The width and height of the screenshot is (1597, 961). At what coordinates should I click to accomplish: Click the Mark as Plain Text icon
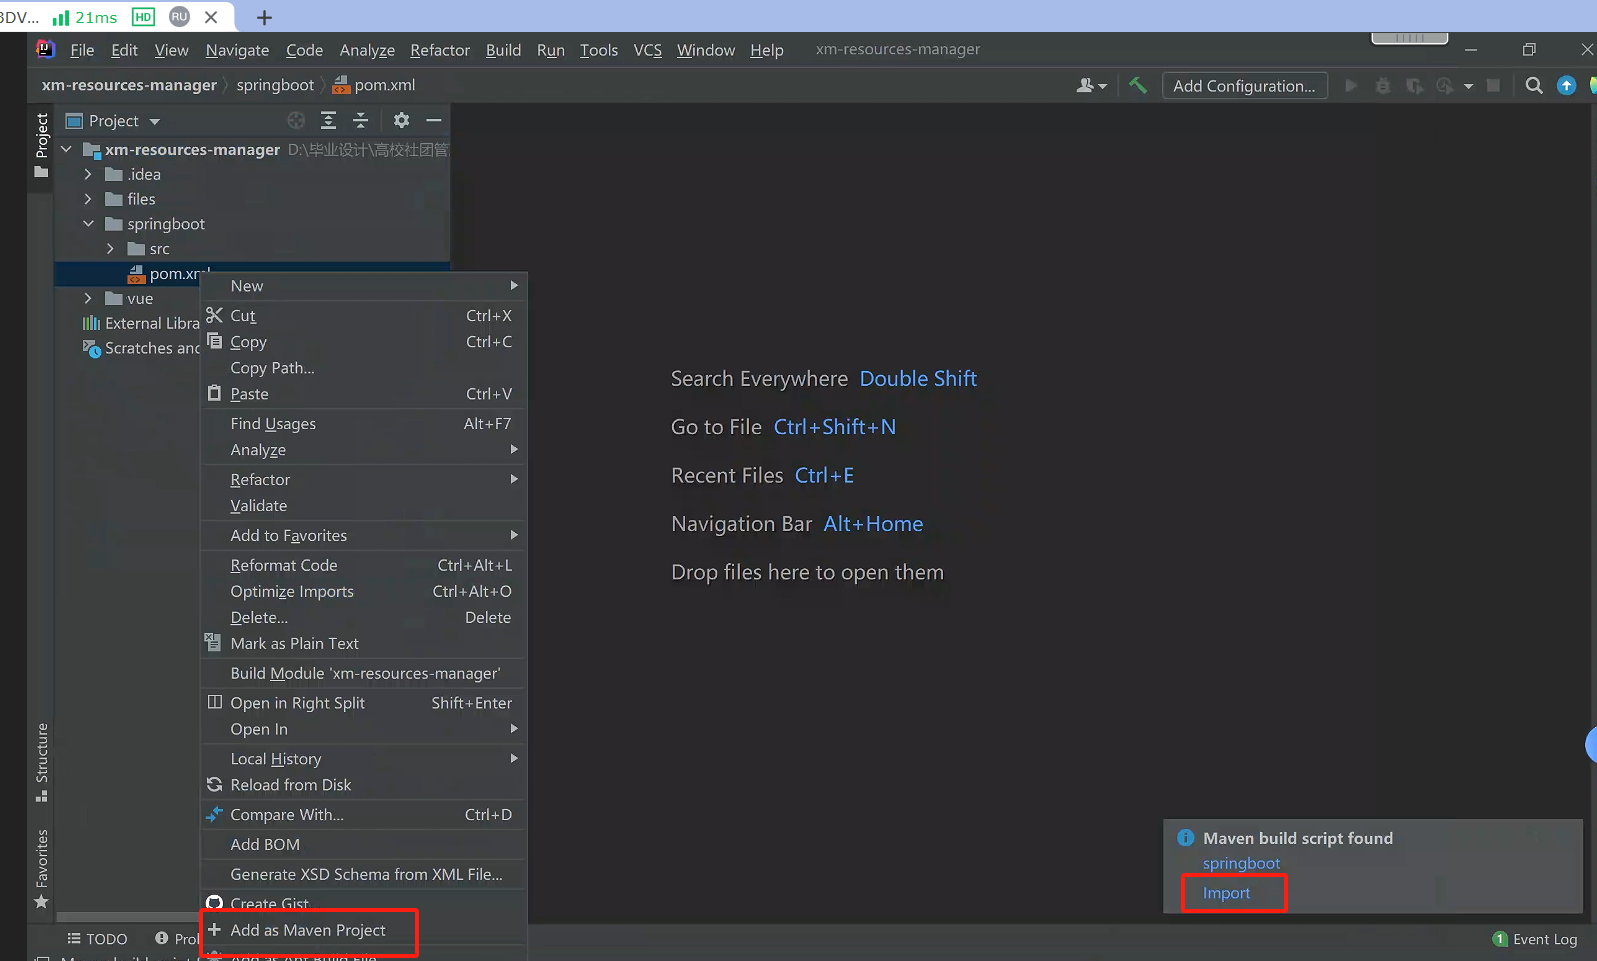[x=213, y=642]
